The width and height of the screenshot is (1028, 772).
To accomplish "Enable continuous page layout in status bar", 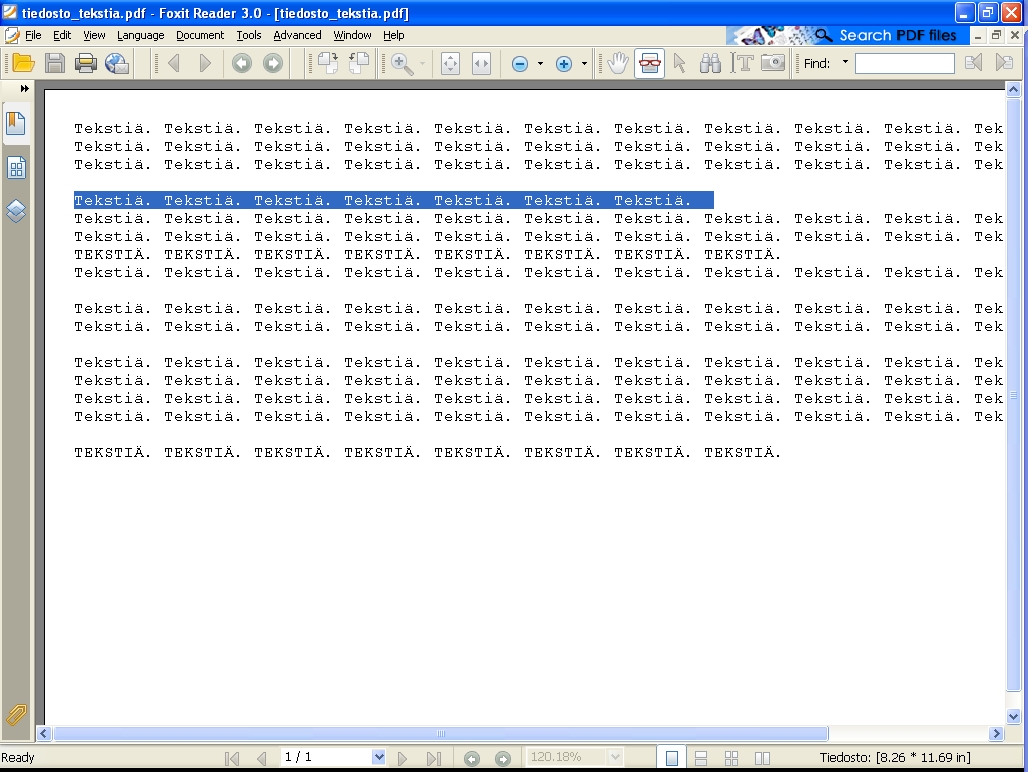I will (x=701, y=758).
